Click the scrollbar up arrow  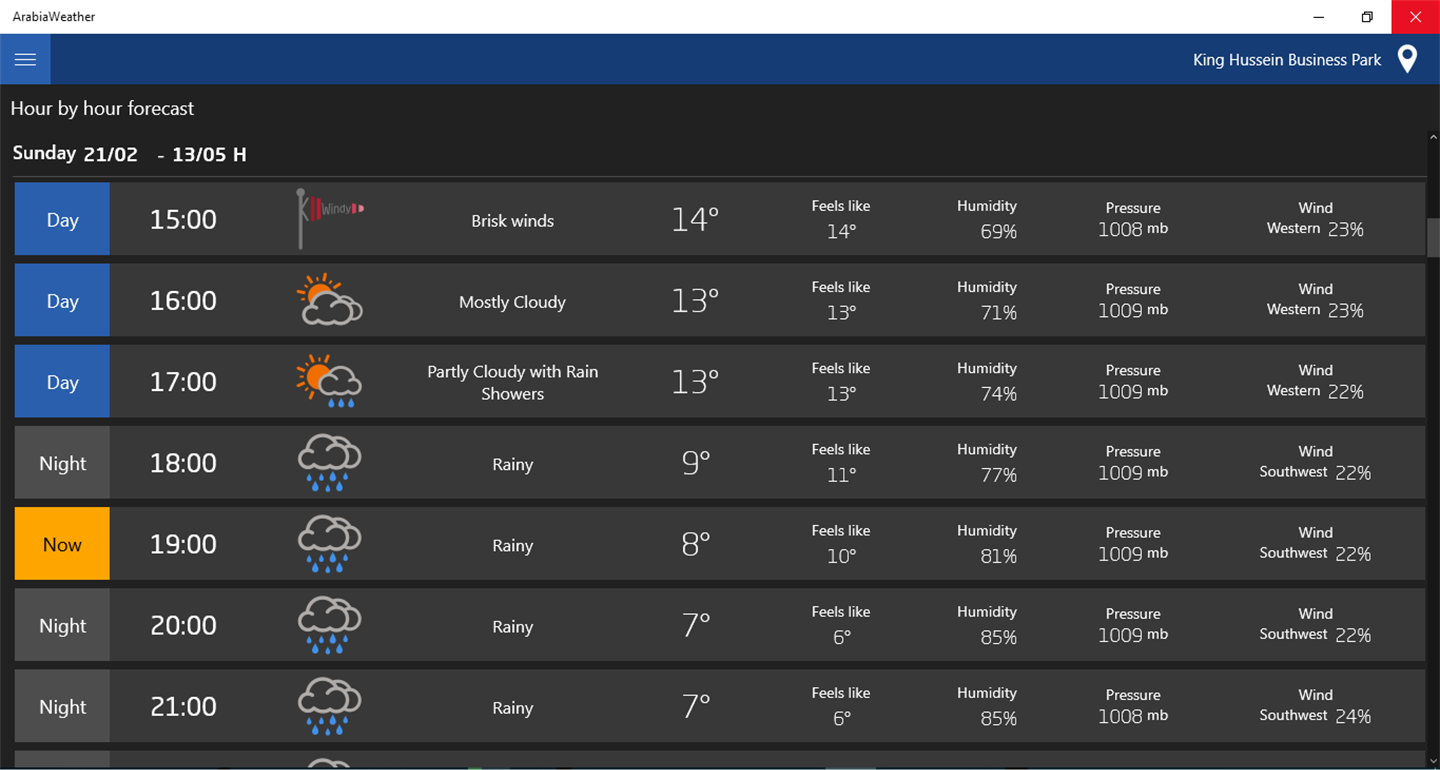1433,137
